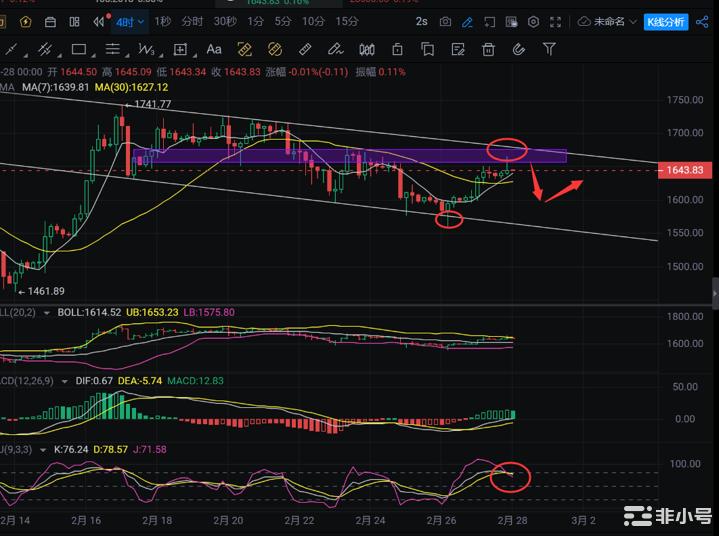
Task: Select the text annotation Aa tool
Action: point(213,49)
